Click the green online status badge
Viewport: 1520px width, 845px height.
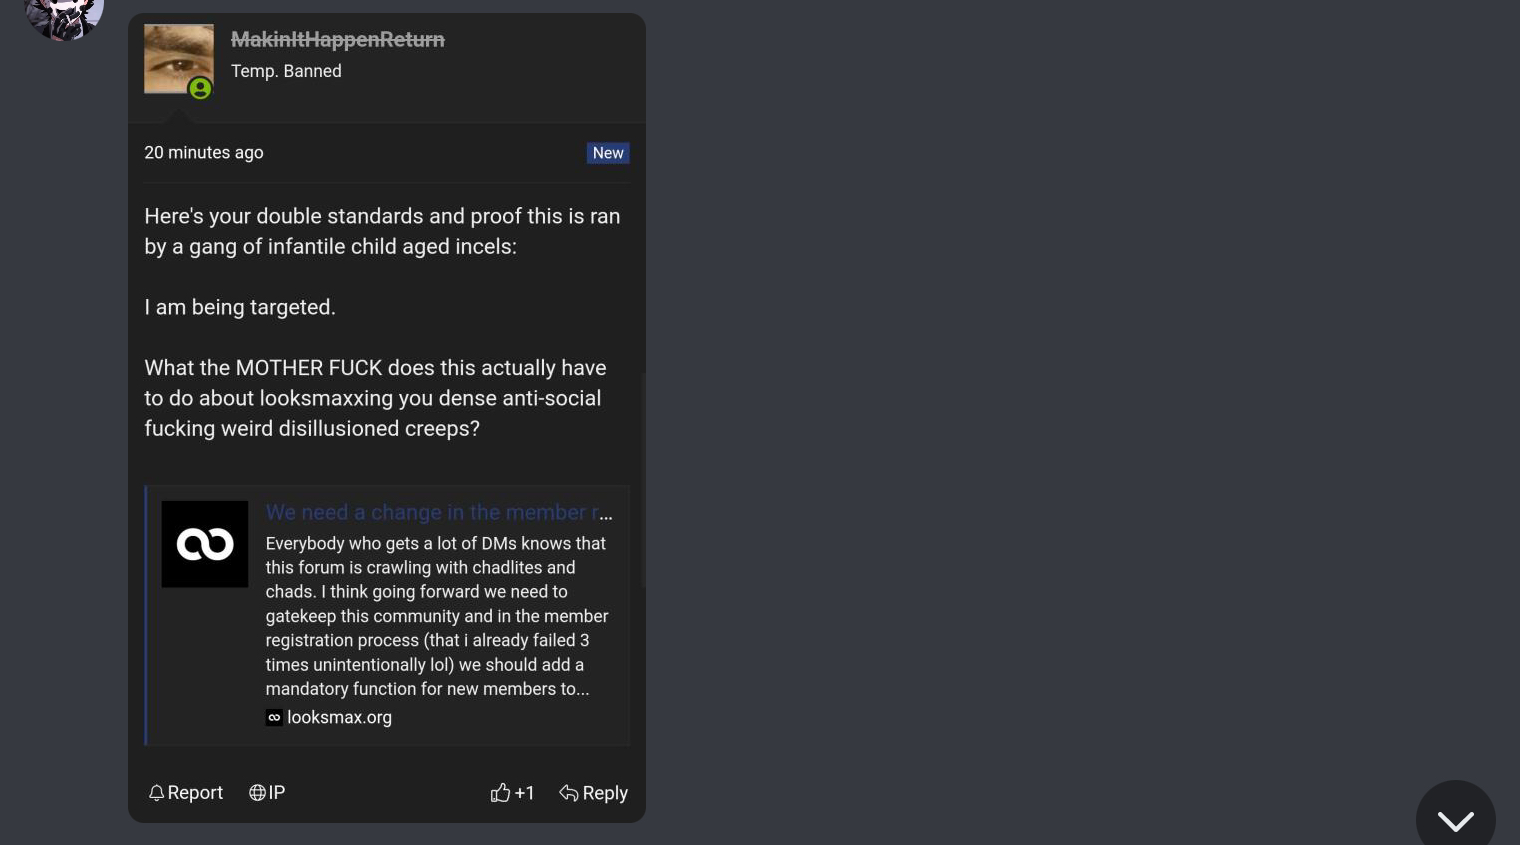[200, 89]
